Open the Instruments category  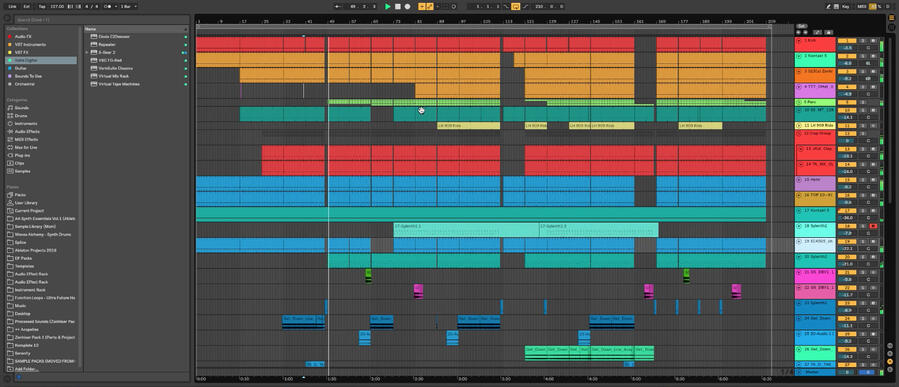tap(26, 123)
